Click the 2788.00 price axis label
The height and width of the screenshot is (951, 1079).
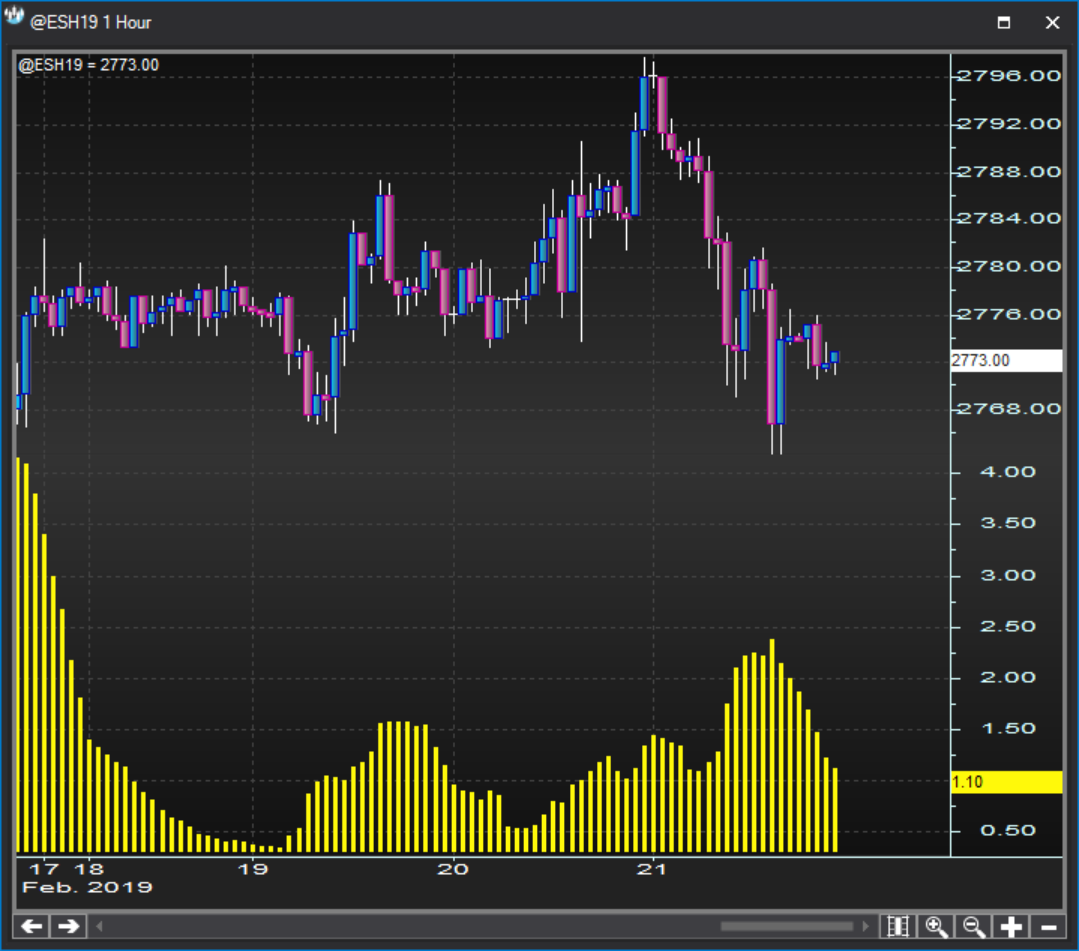(x=1009, y=171)
